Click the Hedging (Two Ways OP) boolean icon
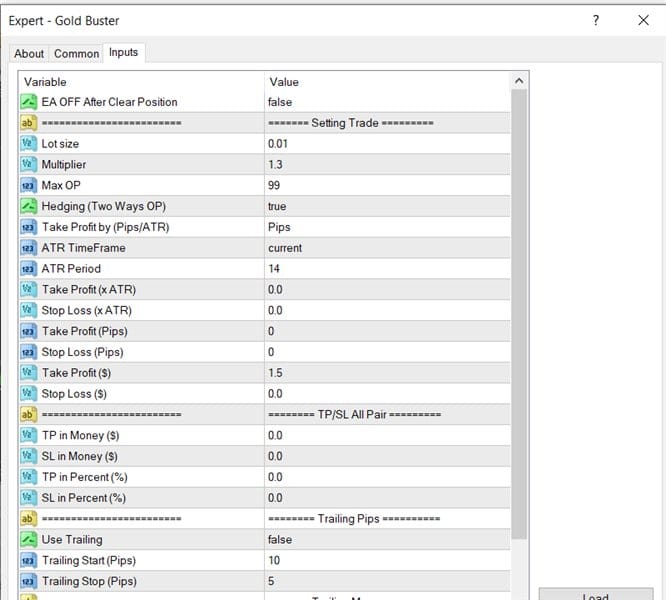 click(x=28, y=206)
